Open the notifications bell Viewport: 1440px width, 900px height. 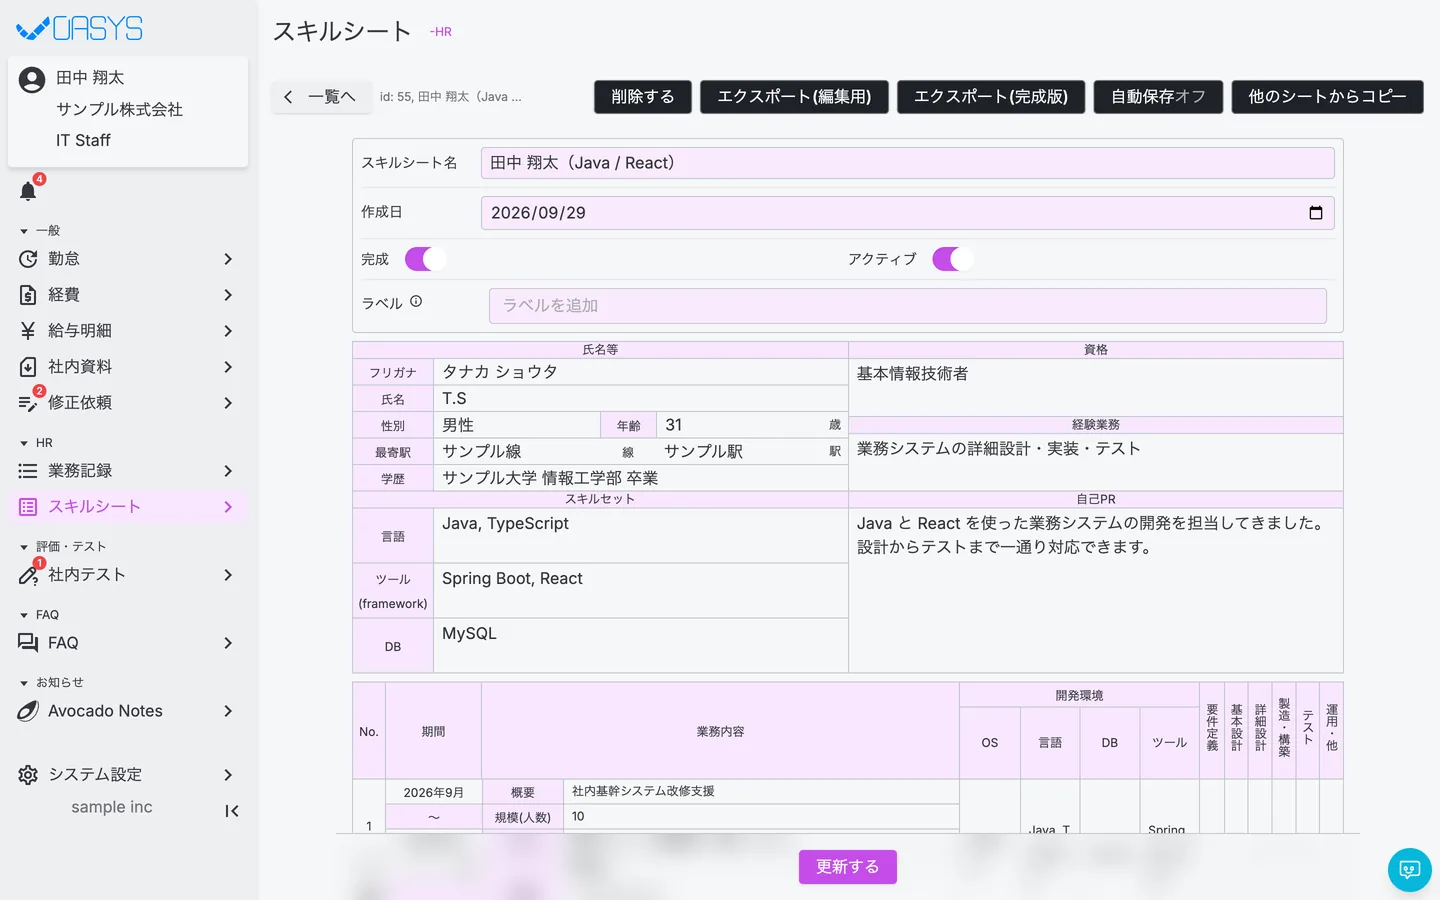point(28,191)
